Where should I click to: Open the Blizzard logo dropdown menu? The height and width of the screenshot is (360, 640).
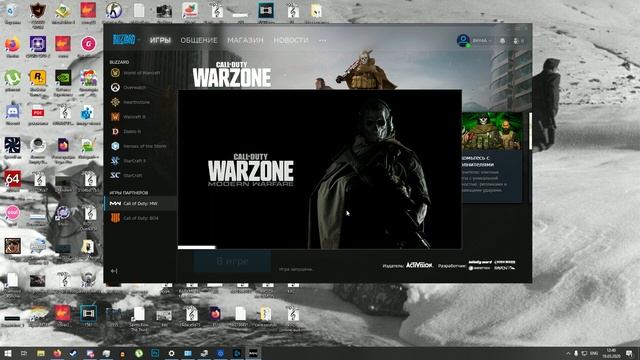click(126, 40)
